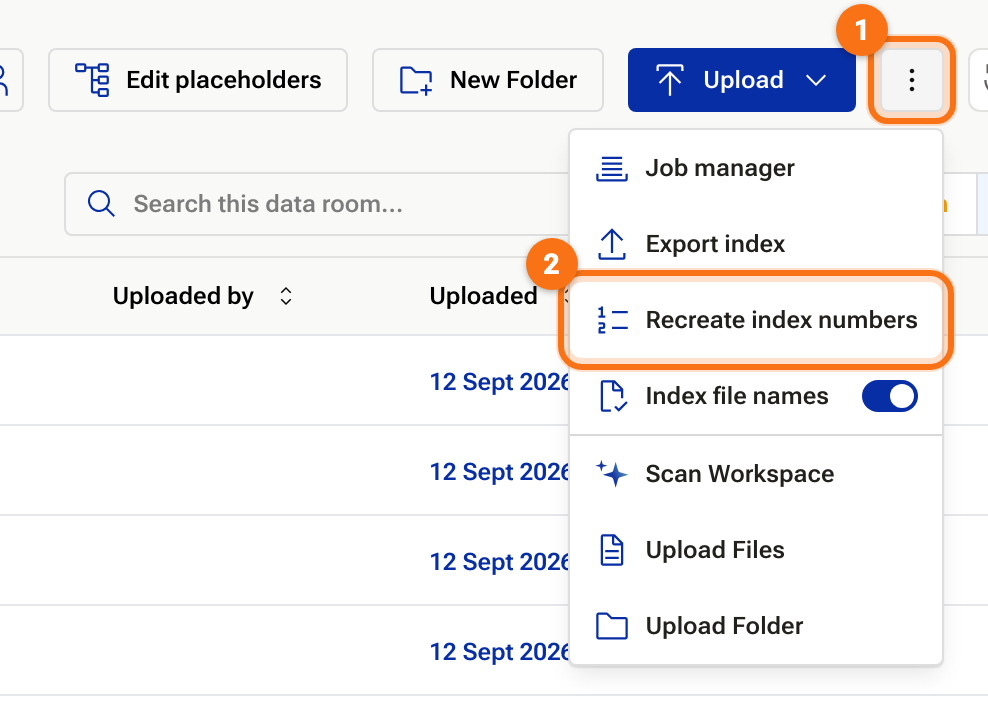Select Export index menu entry
This screenshot has width=988, height=712.
(756, 244)
